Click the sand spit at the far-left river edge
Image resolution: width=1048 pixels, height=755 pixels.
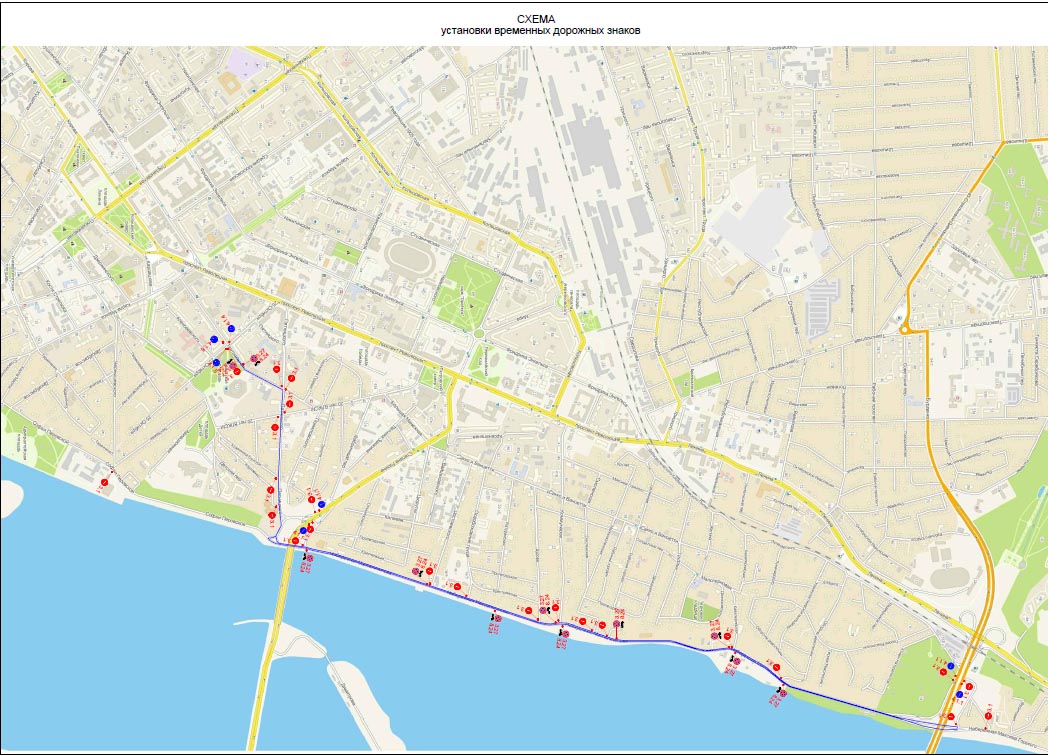(x=12, y=497)
